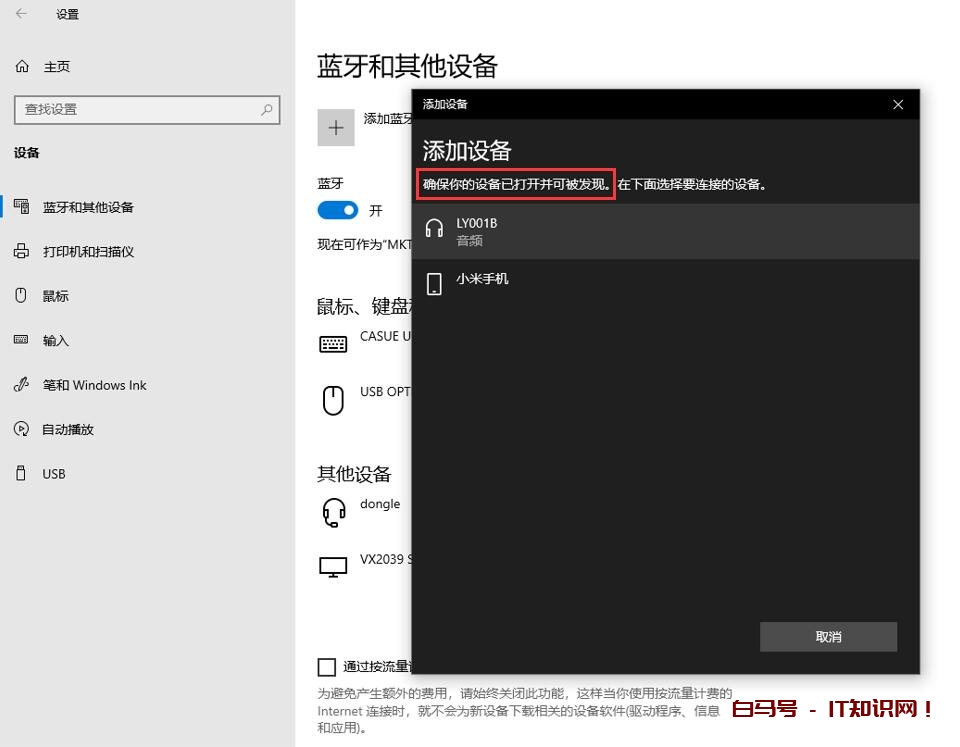
Task: Close the 添加设备 dialog
Action: (897, 105)
